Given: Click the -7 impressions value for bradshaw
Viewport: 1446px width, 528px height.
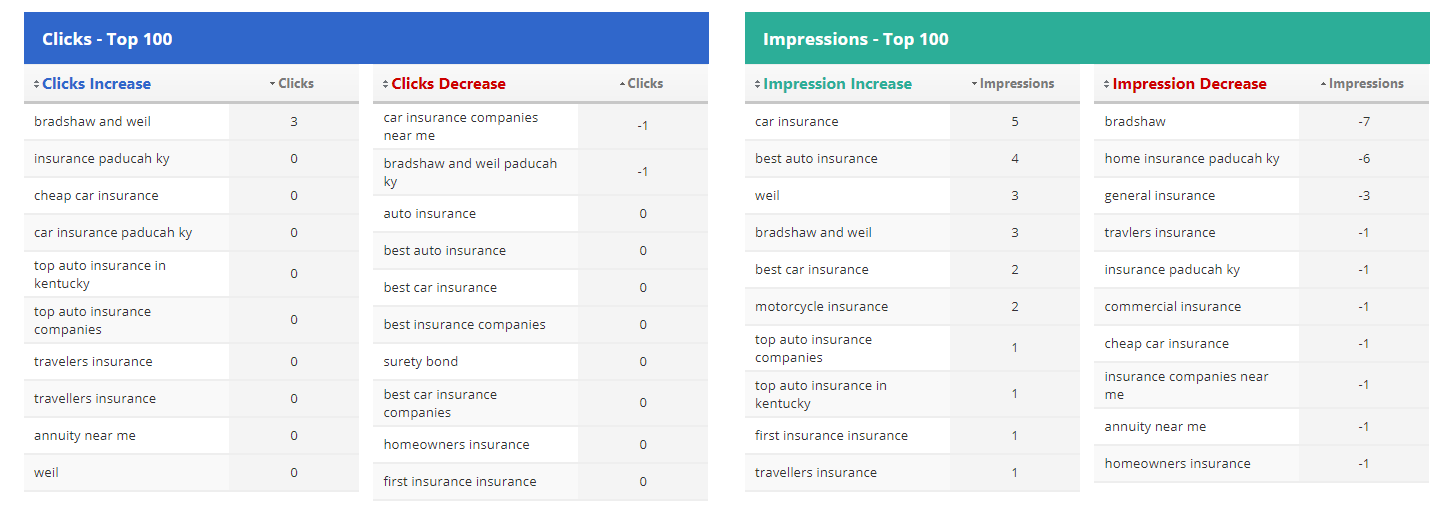Looking at the screenshot, I should pos(1363,122).
